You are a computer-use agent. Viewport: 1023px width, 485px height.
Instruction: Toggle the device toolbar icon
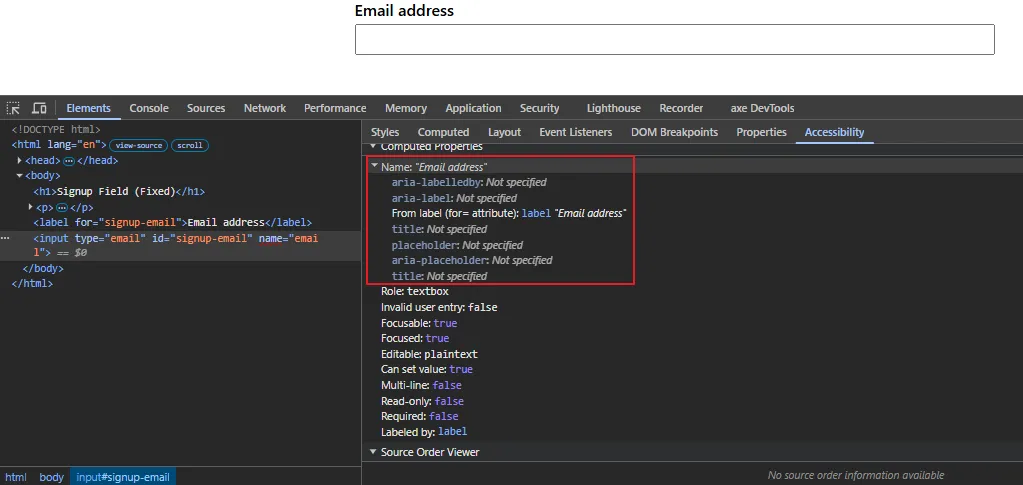39,108
